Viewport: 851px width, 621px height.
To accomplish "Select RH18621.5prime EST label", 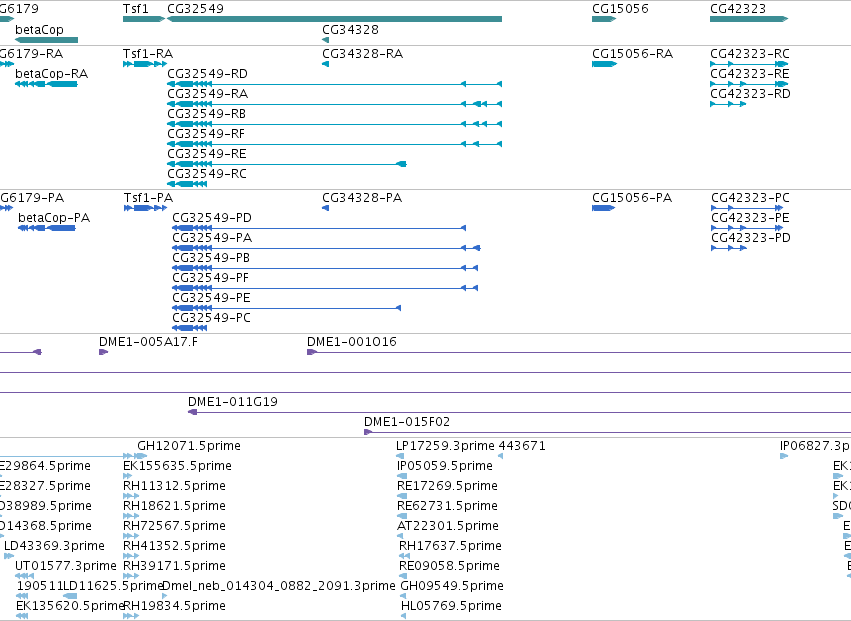I will 174,506.
